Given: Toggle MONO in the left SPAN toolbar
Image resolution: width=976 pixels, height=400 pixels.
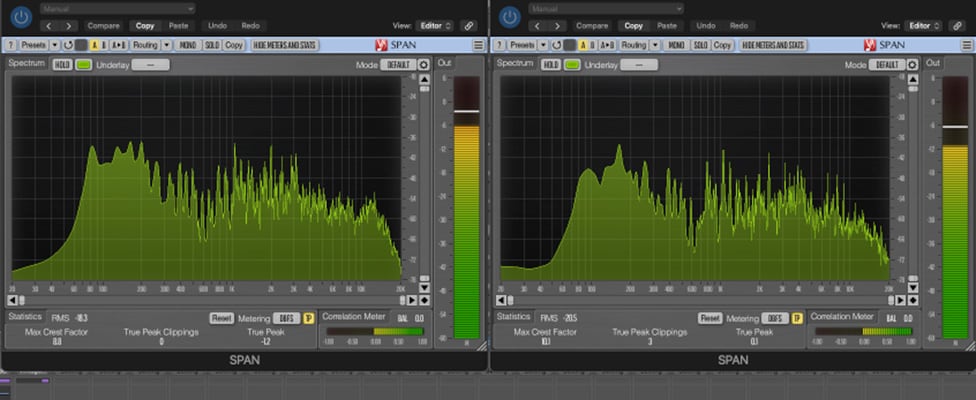Looking at the screenshot, I should (x=187, y=45).
